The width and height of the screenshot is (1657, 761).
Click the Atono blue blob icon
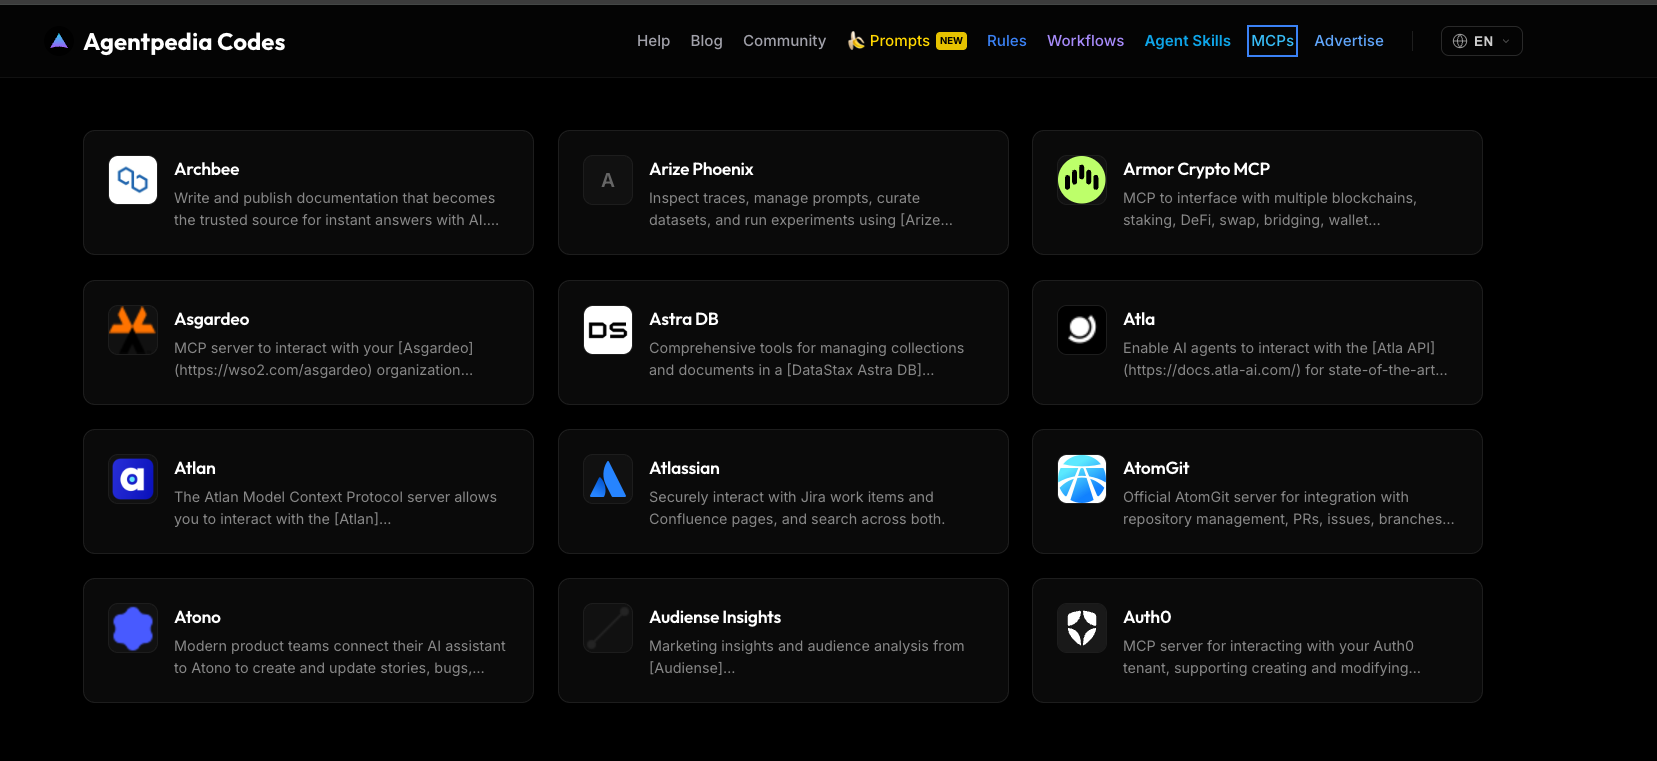[133, 628]
